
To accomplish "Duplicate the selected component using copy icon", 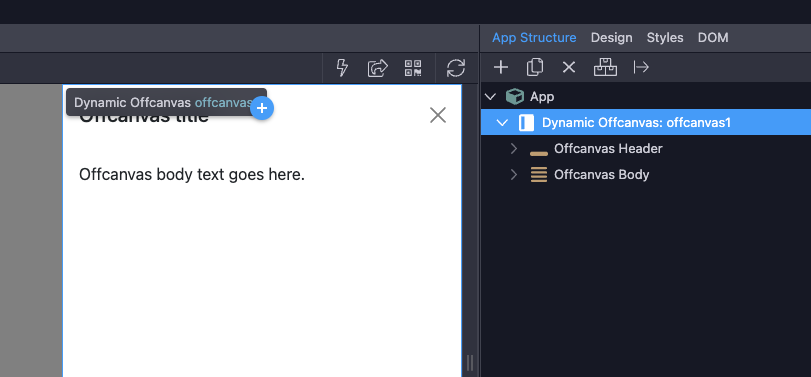I will (535, 67).
